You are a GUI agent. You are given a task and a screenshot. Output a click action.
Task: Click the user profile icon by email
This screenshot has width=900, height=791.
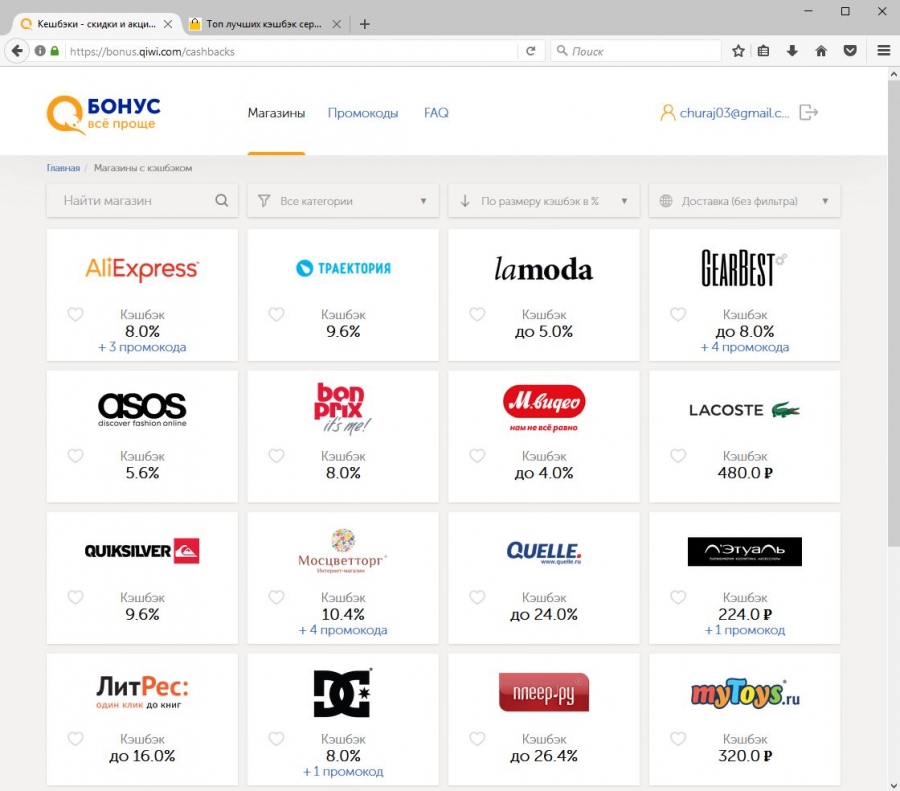tap(668, 113)
